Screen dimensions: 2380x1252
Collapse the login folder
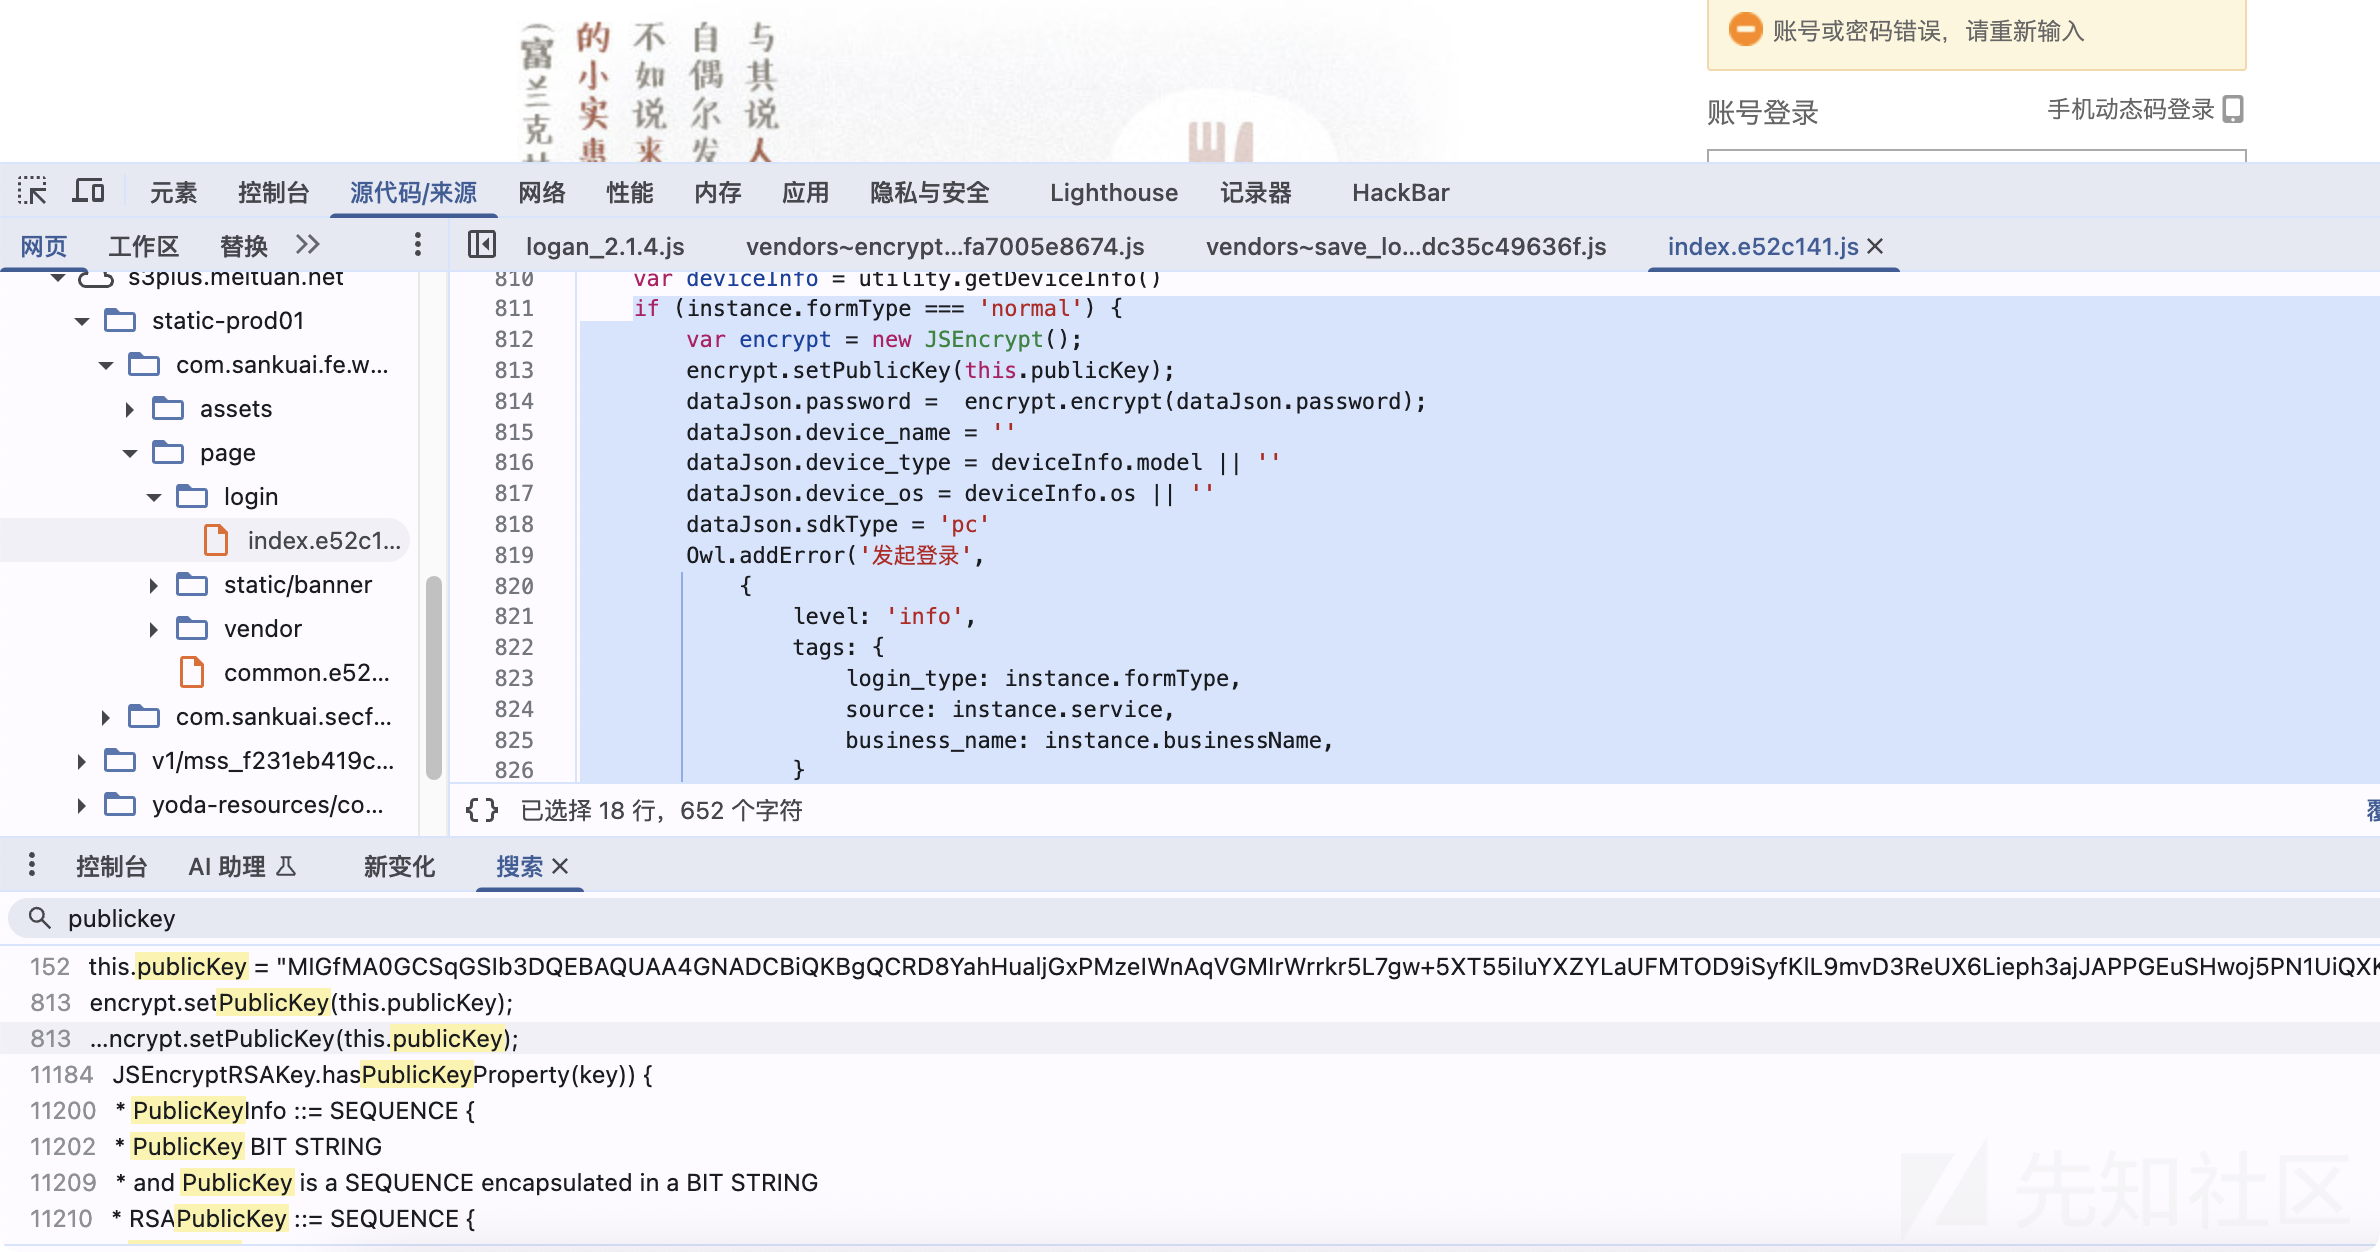154,497
